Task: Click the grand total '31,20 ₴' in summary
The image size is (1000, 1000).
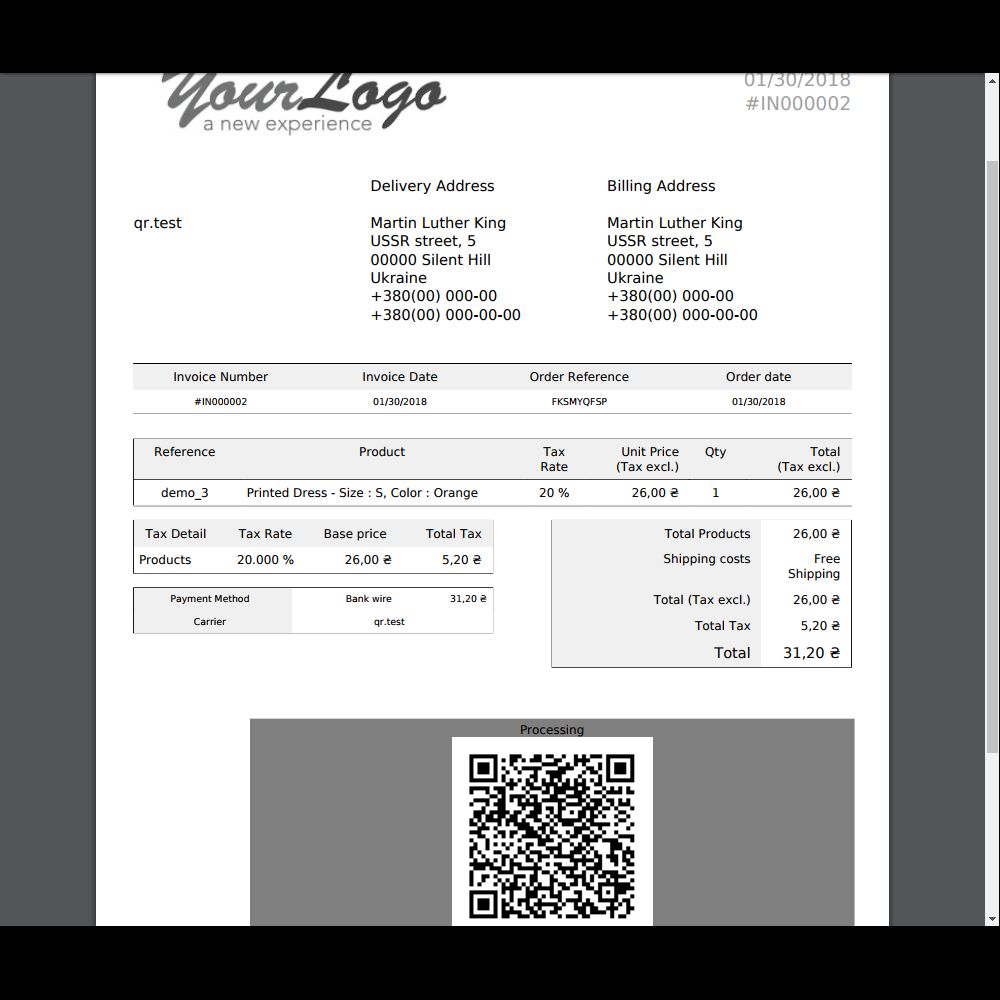Action: coord(811,653)
